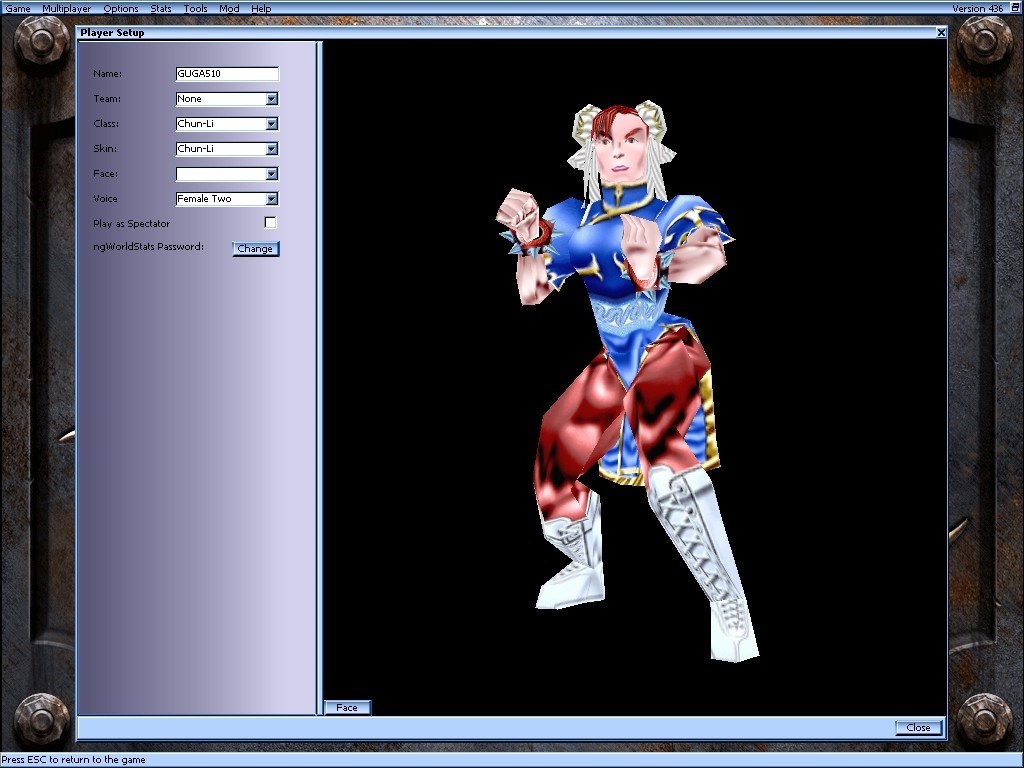Image resolution: width=1024 pixels, height=768 pixels.
Task: Click the window icon beside Version 436
Action: [x=1015, y=8]
